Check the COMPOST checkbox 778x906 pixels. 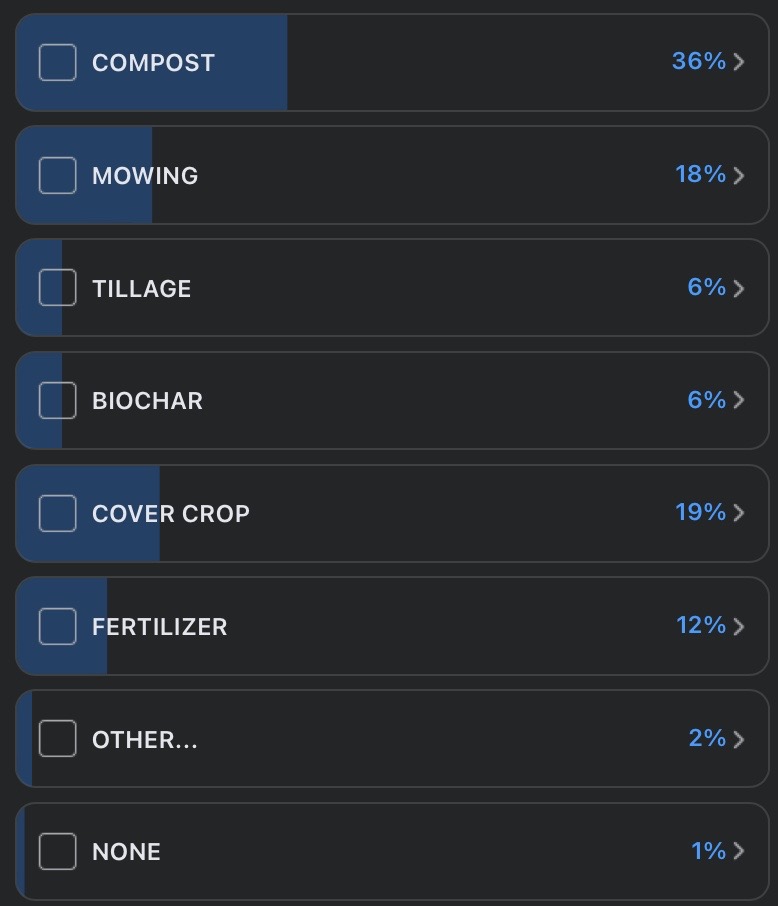57,62
